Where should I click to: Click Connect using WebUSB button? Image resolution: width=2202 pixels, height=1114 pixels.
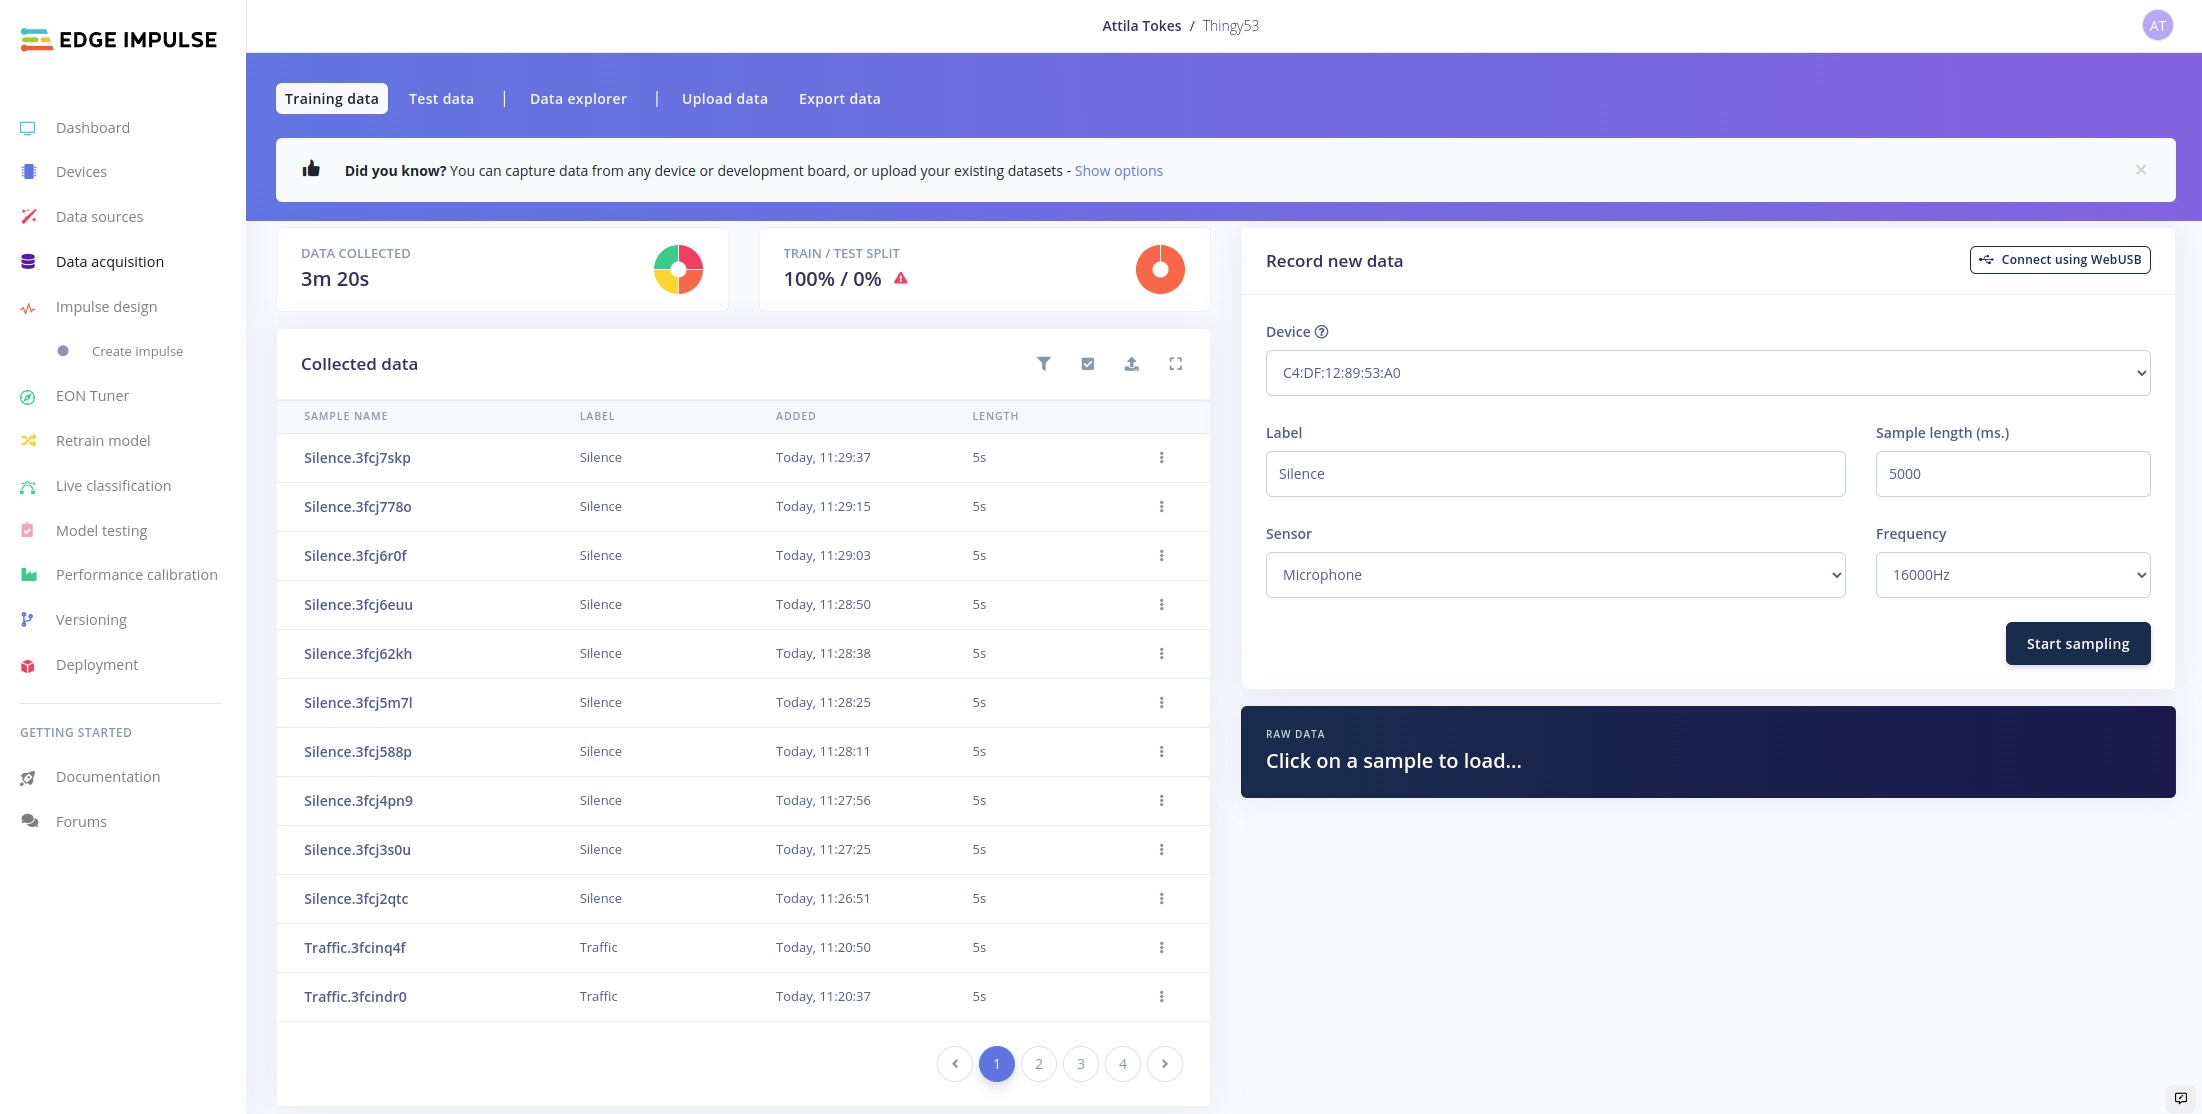(x=2060, y=260)
